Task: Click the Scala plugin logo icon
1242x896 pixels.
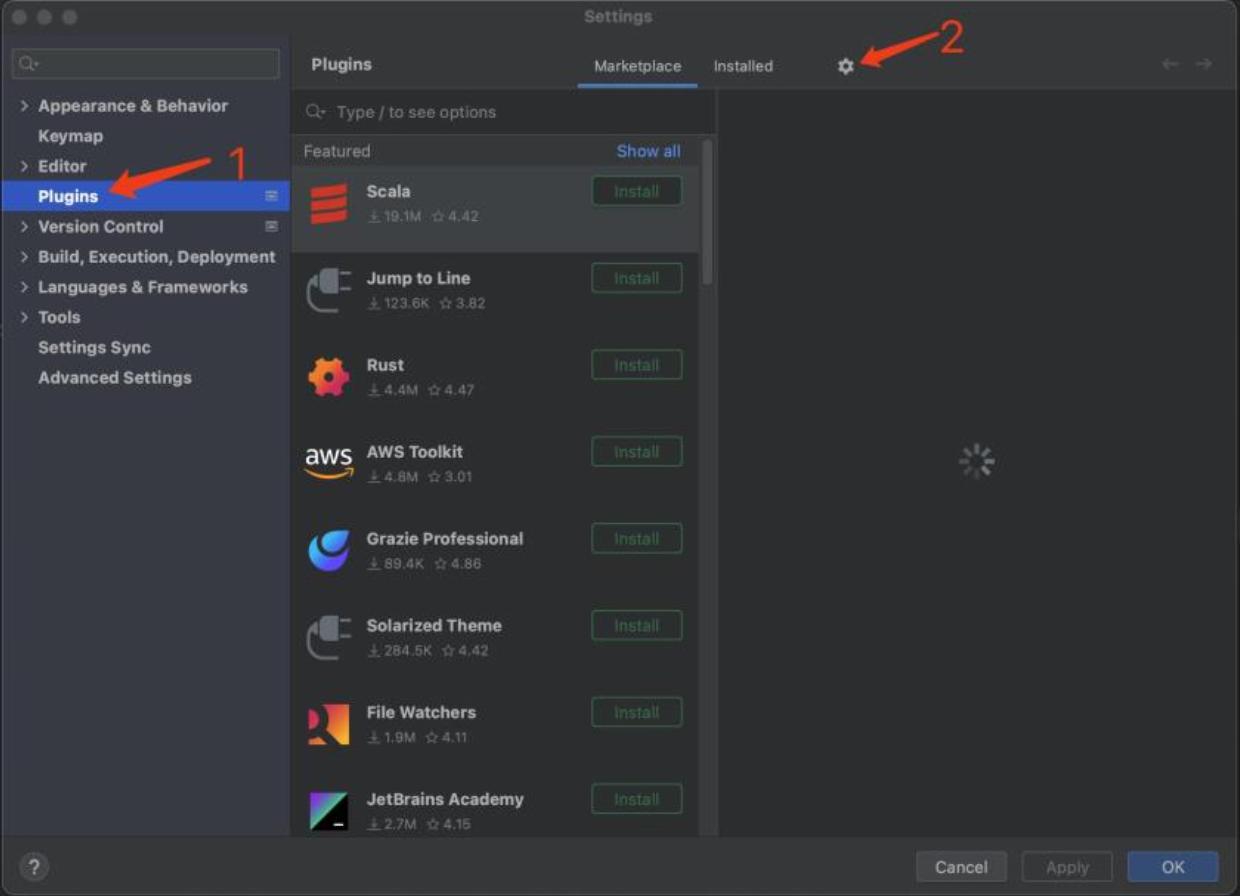Action: click(x=328, y=204)
